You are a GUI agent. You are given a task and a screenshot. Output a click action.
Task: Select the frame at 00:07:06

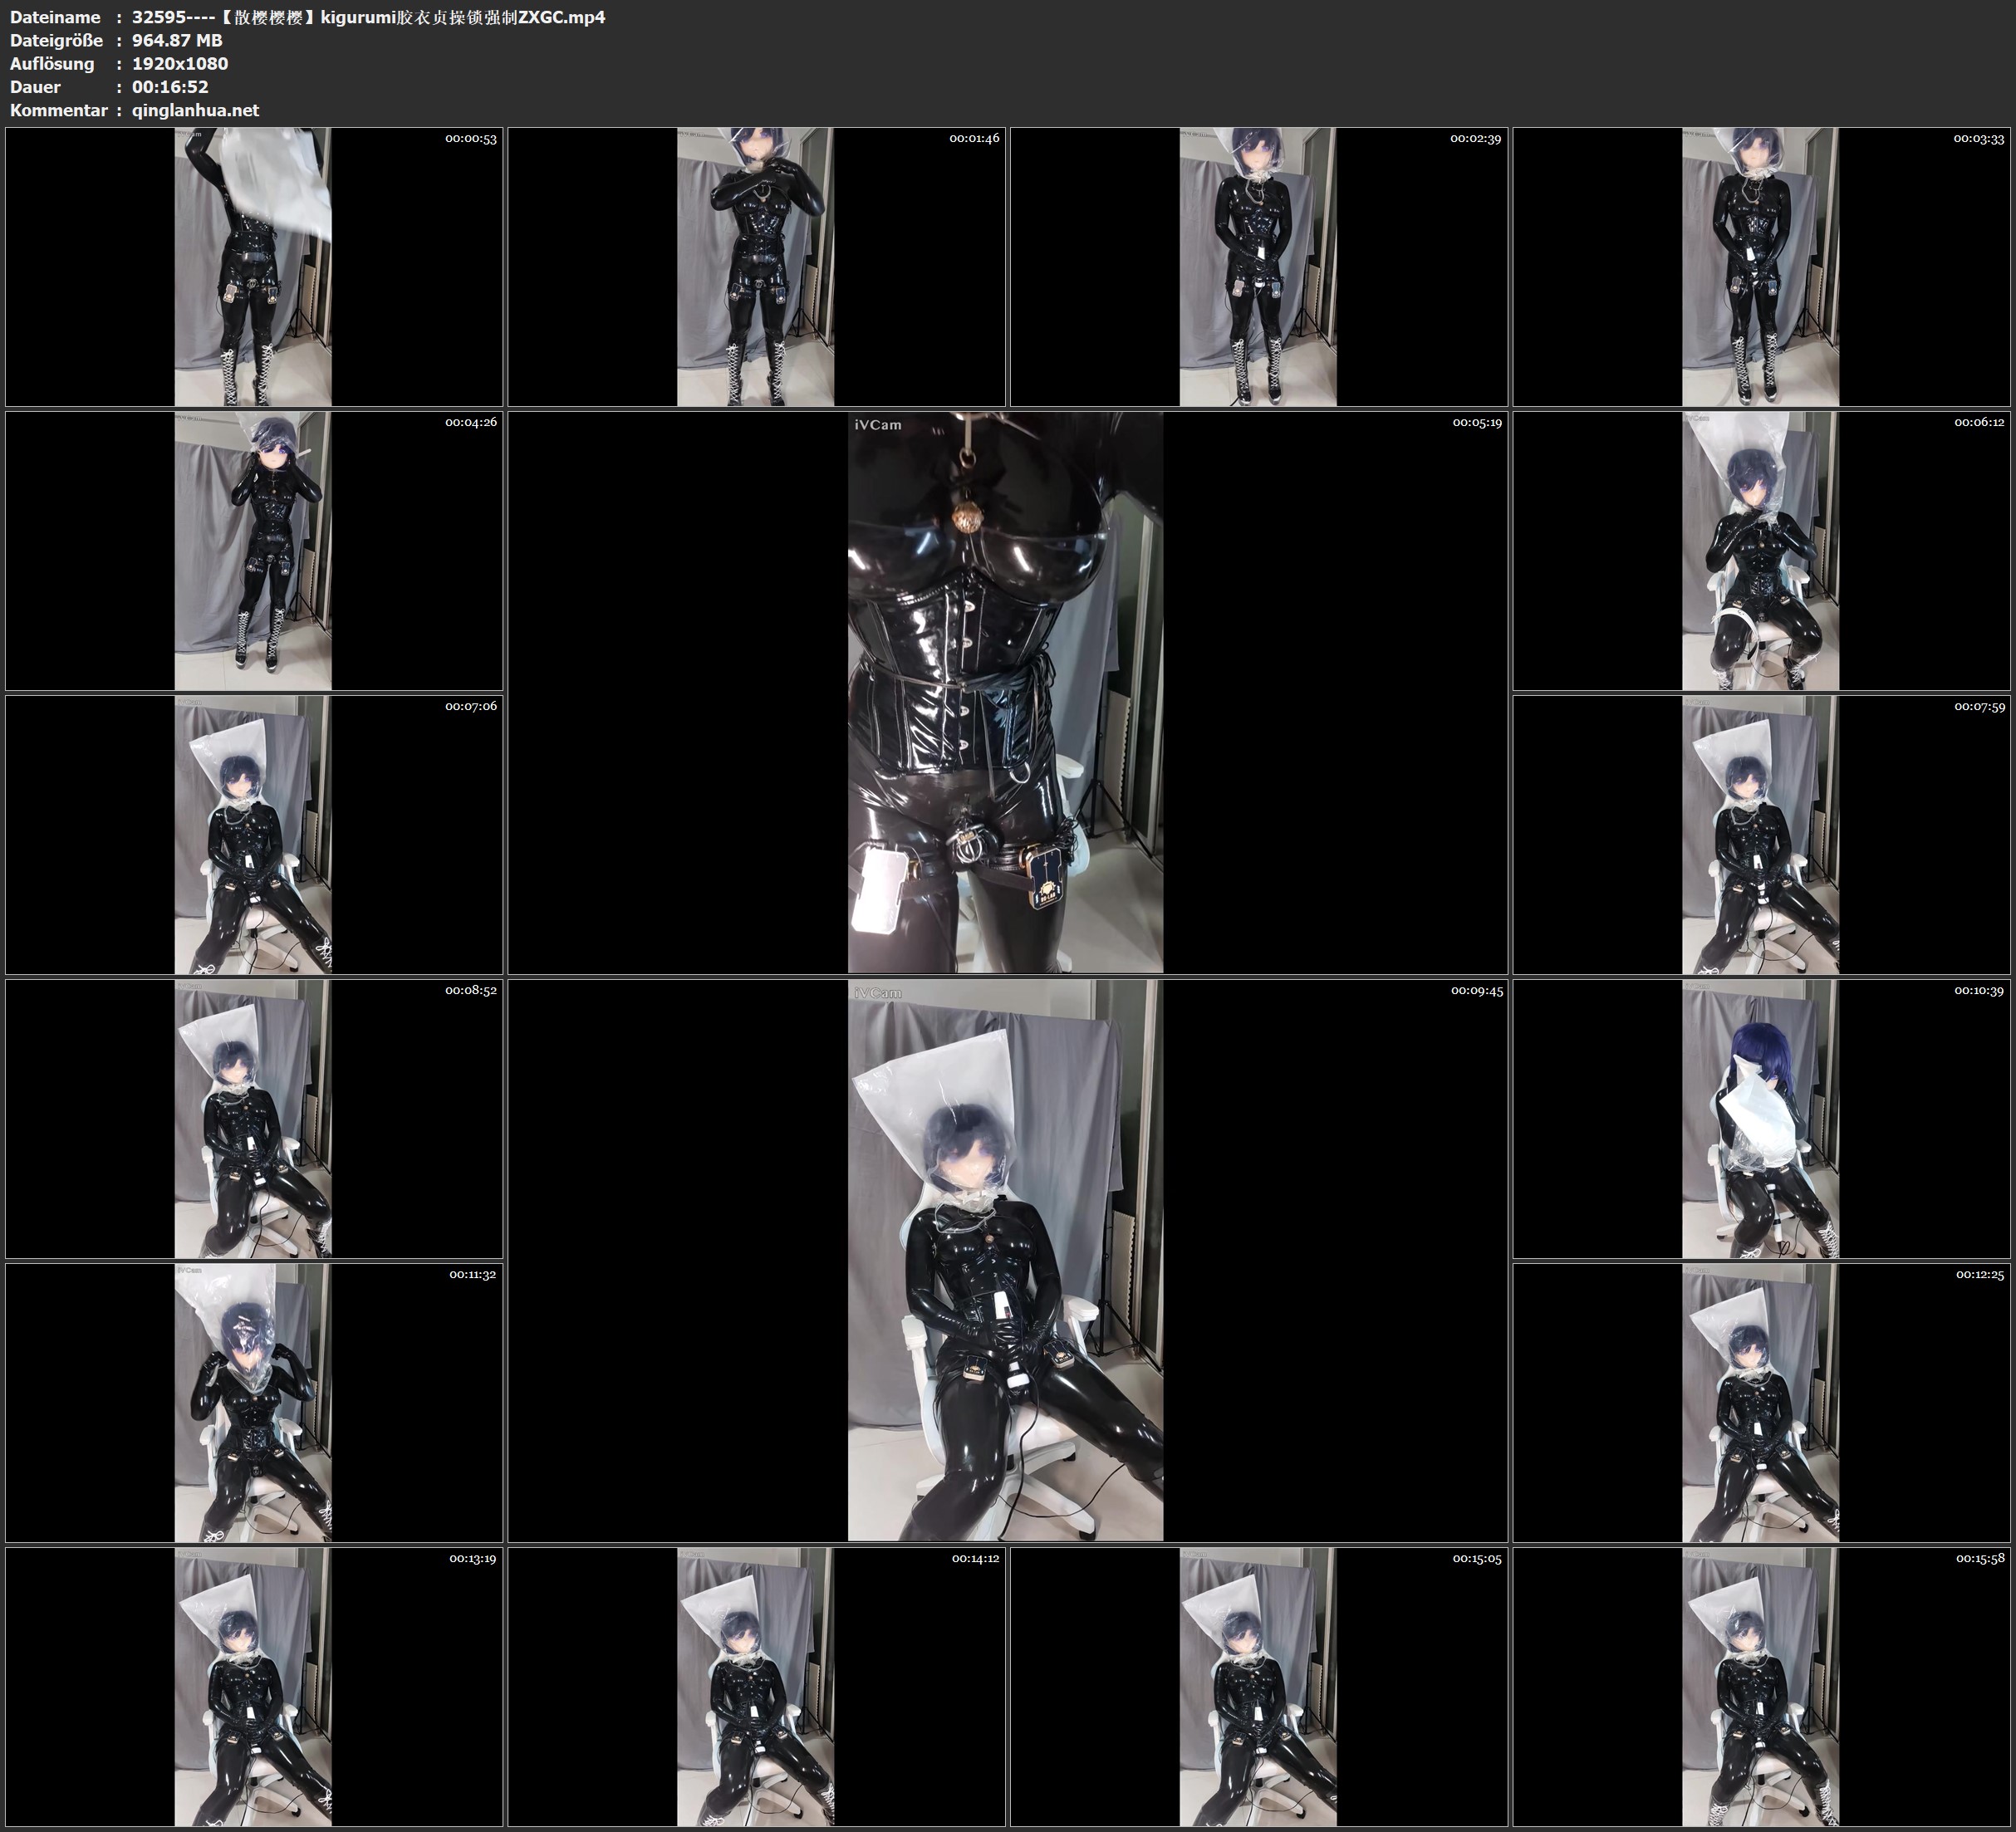254,834
